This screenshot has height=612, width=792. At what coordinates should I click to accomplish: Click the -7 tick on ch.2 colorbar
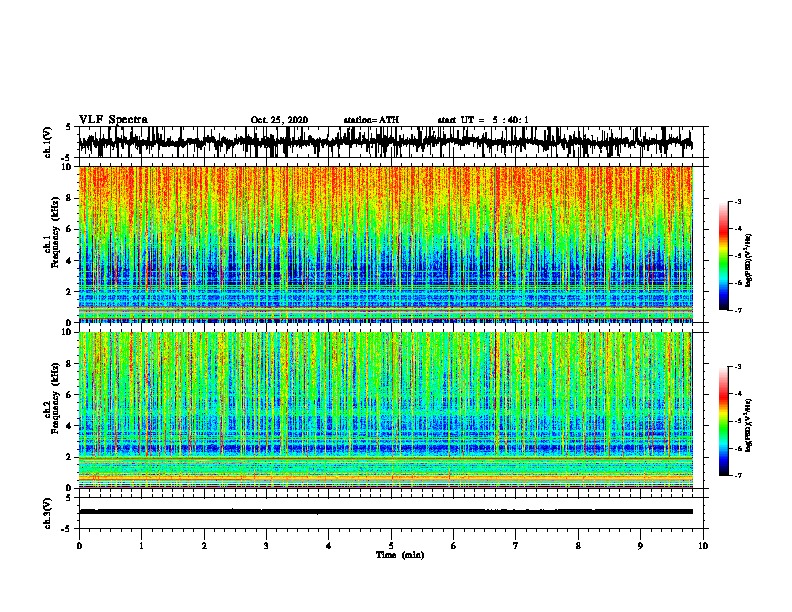pyautogui.click(x=738, y=475)
